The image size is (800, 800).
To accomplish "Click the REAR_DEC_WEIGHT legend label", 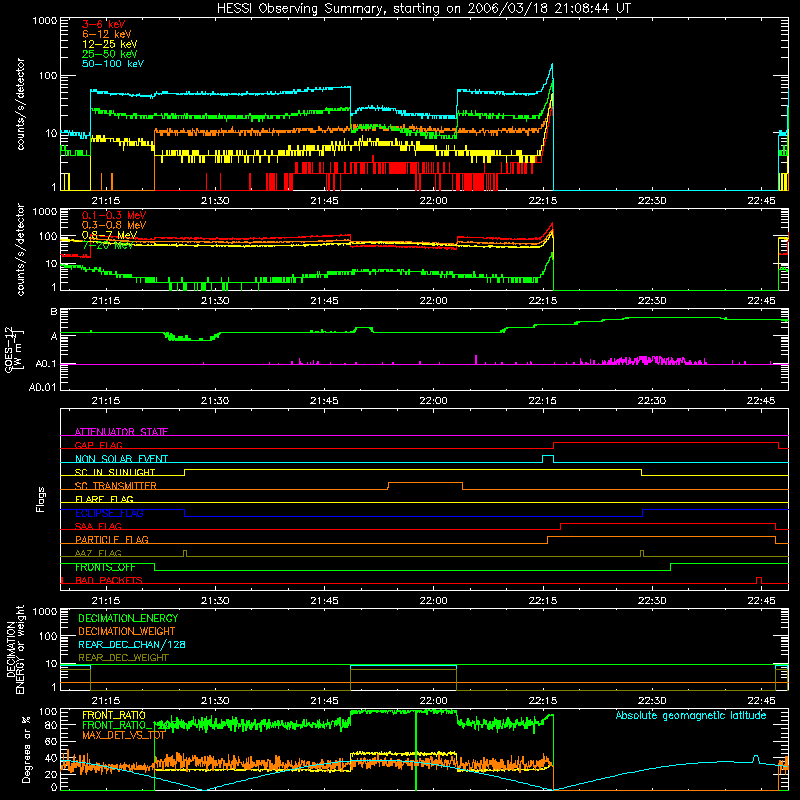I will click(123, 658).
